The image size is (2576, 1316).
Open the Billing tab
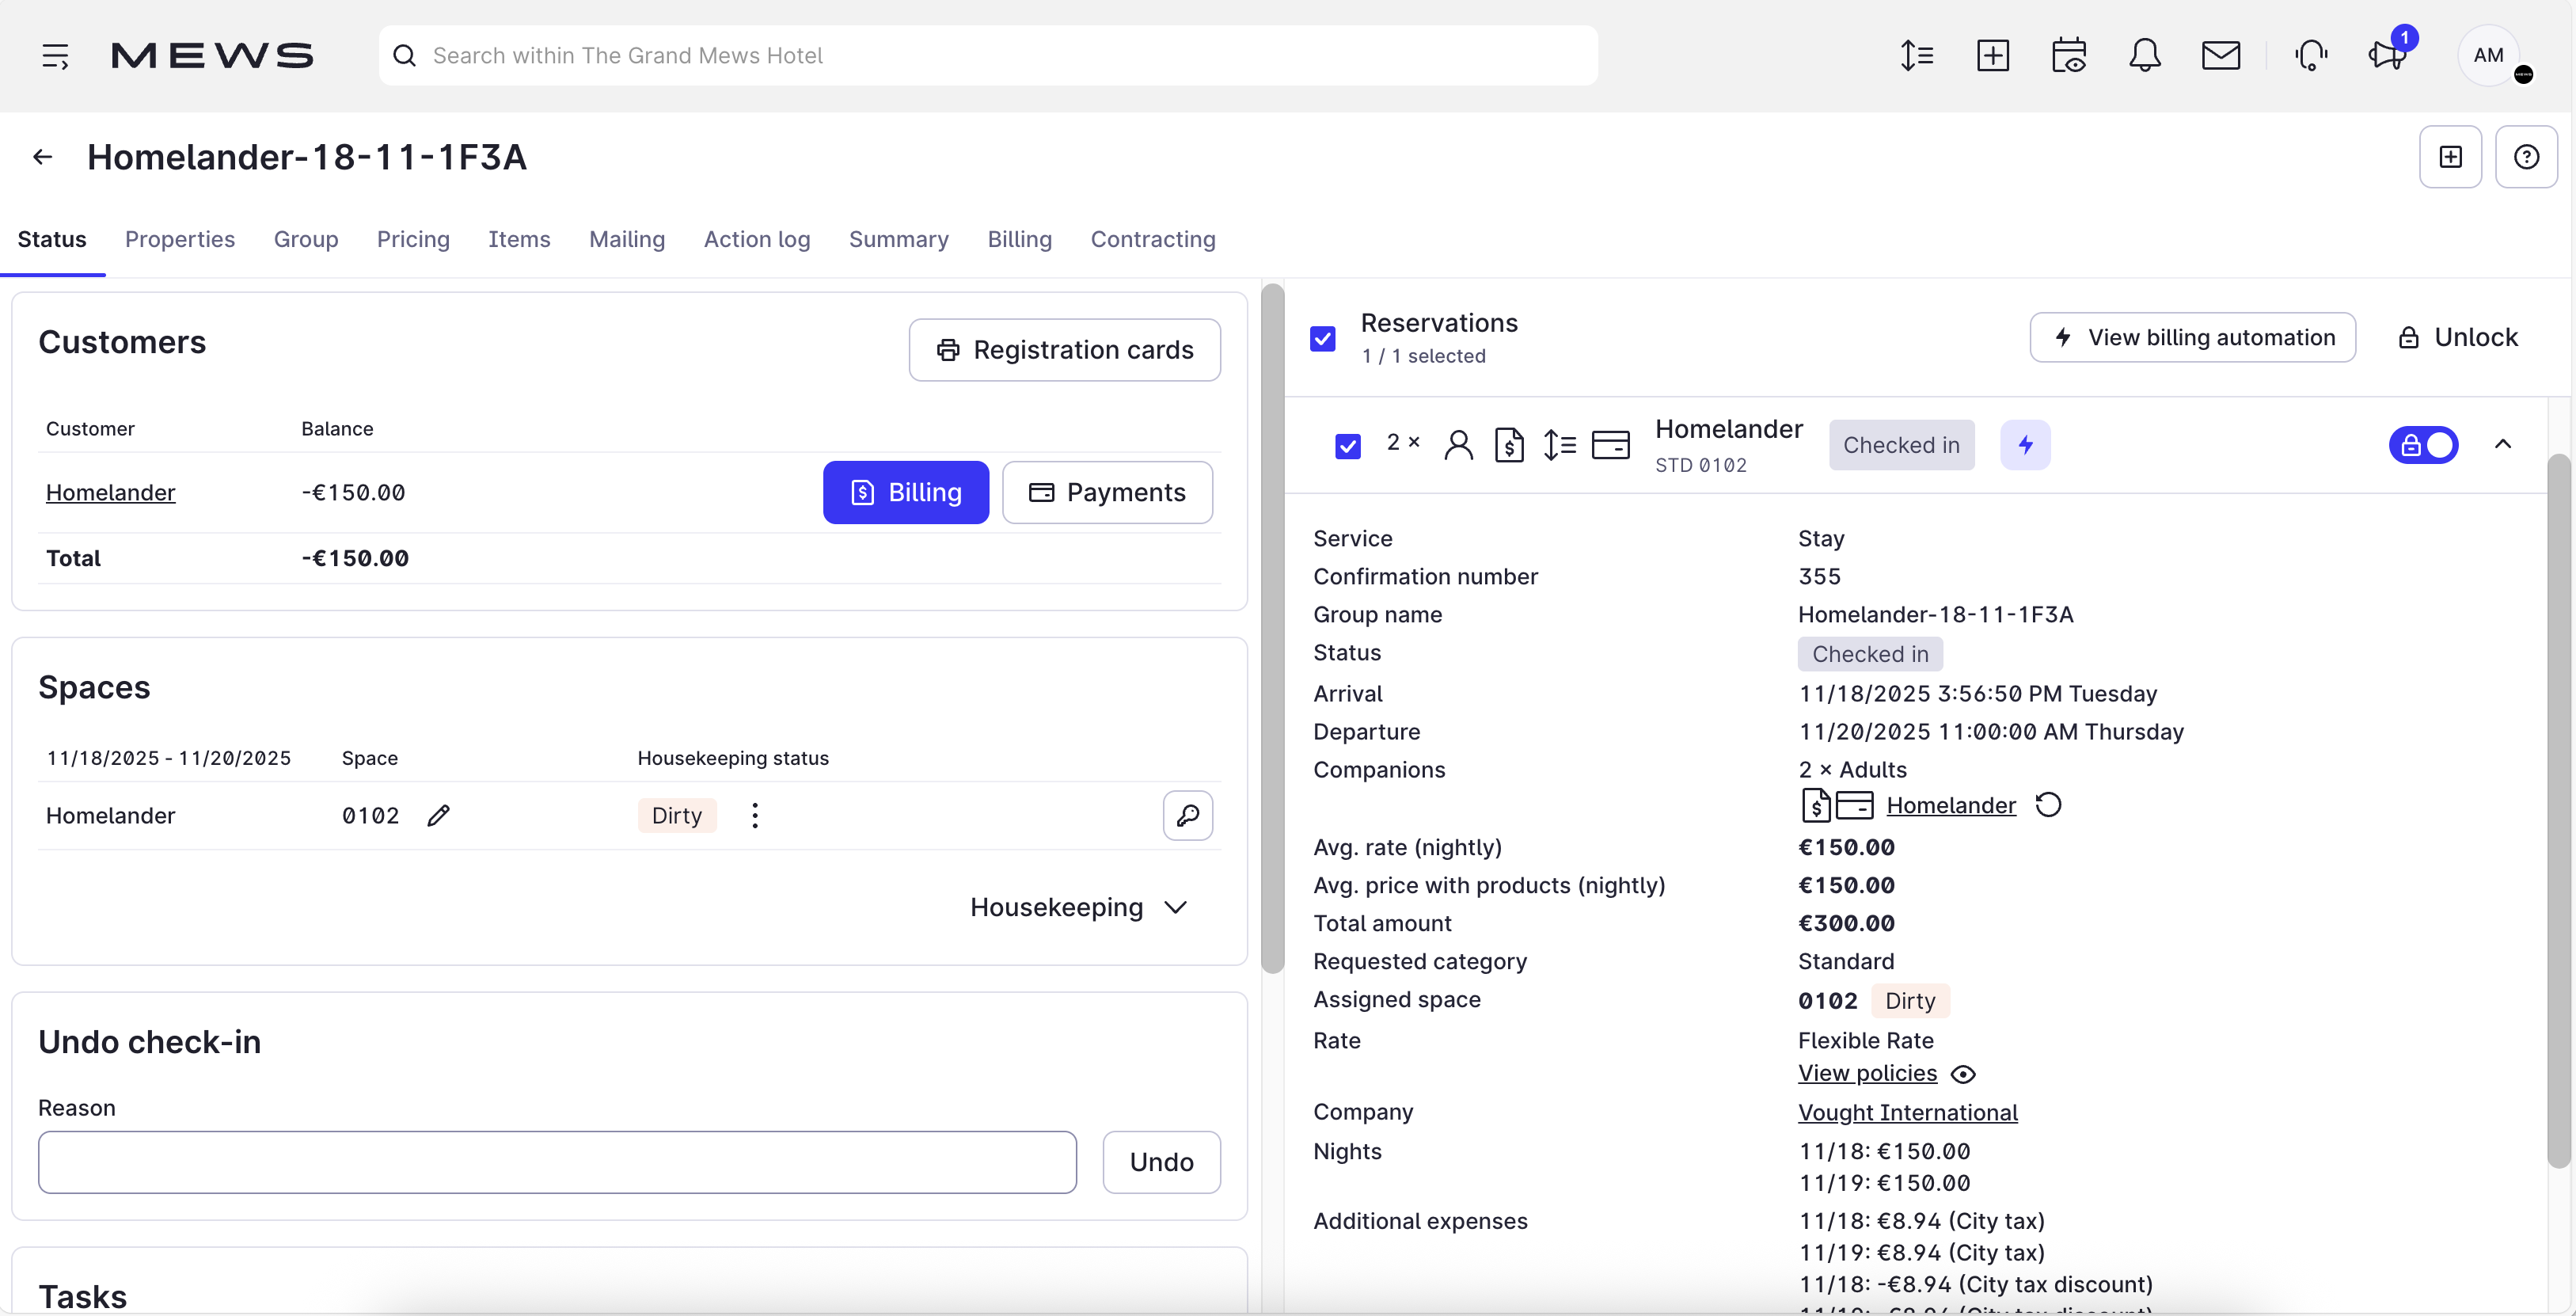[x=1019, y=239]
